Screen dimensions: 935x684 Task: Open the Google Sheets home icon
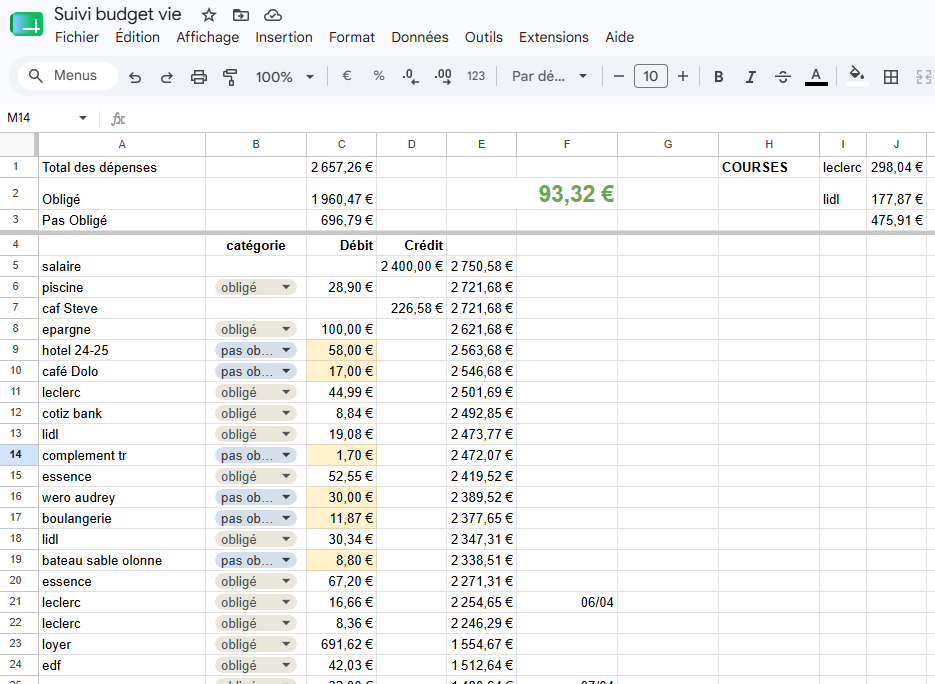27,25
